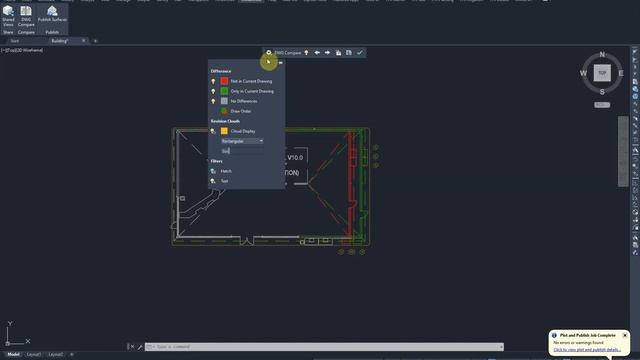Click the Share panel label in ribbon
The height and width of the screenshot is (360, 640).
coord(8,32)
